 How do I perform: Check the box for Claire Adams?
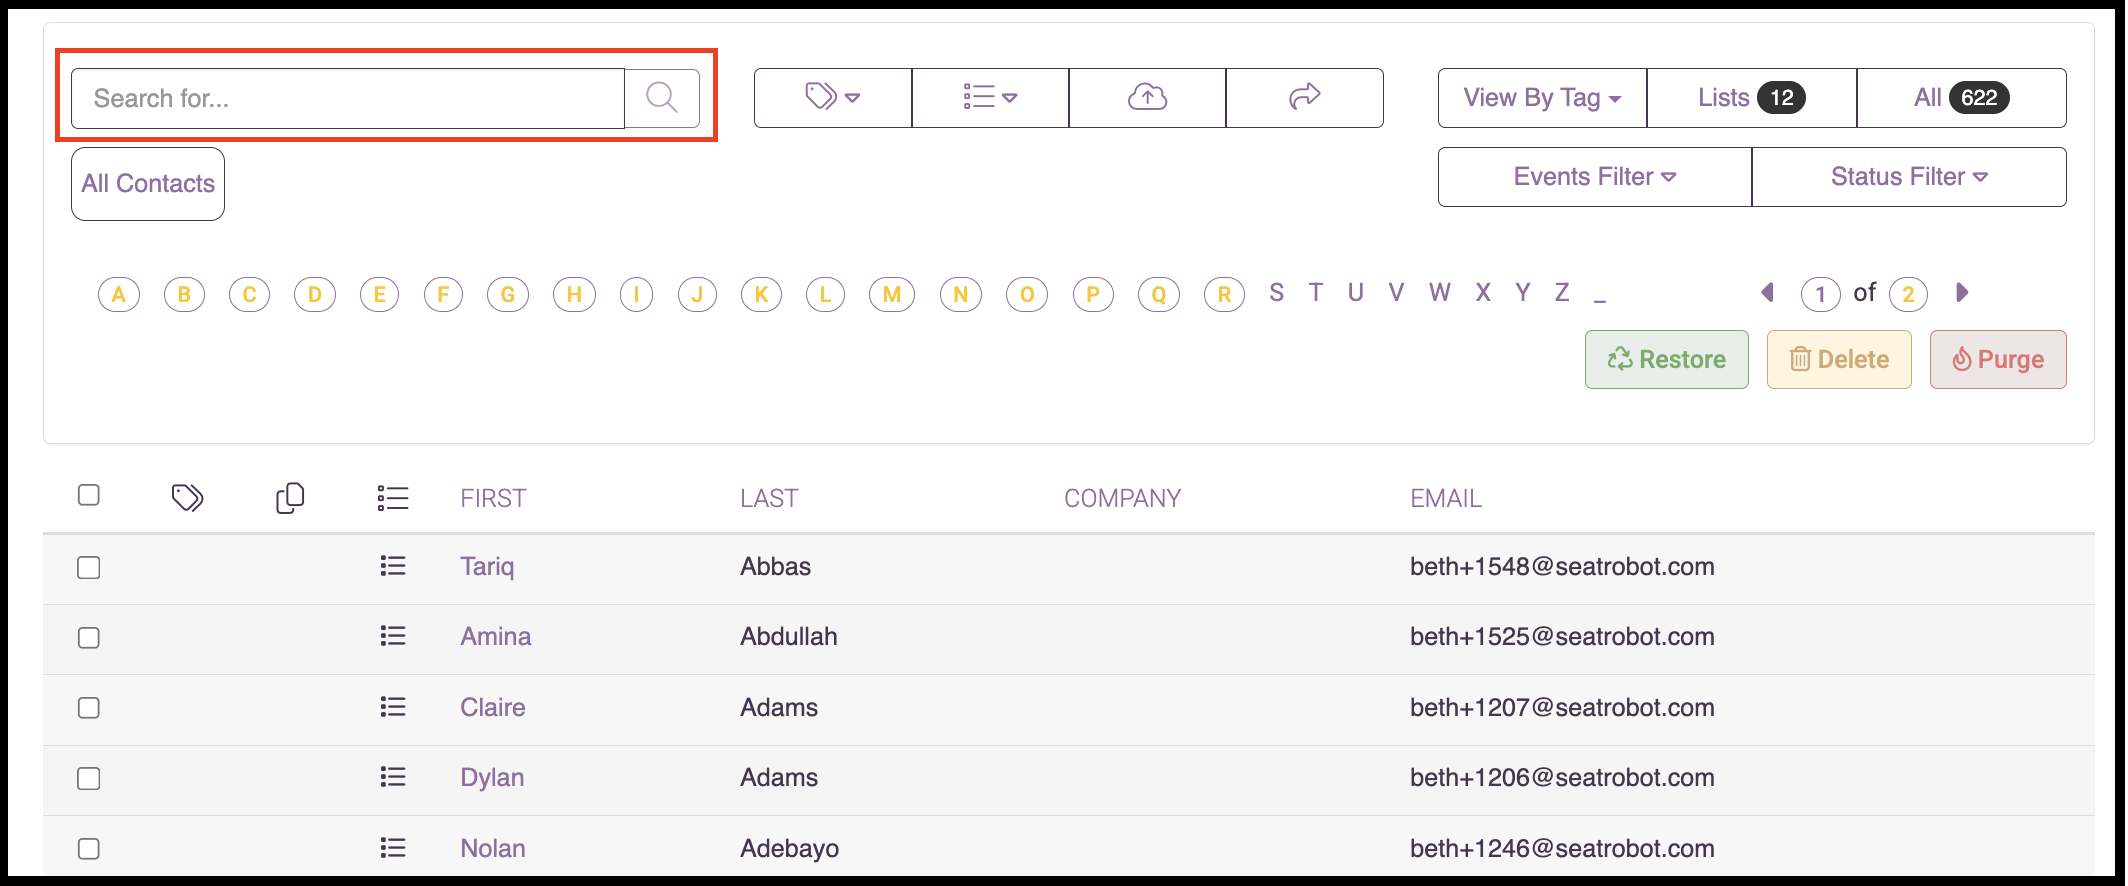click(89, 708)
